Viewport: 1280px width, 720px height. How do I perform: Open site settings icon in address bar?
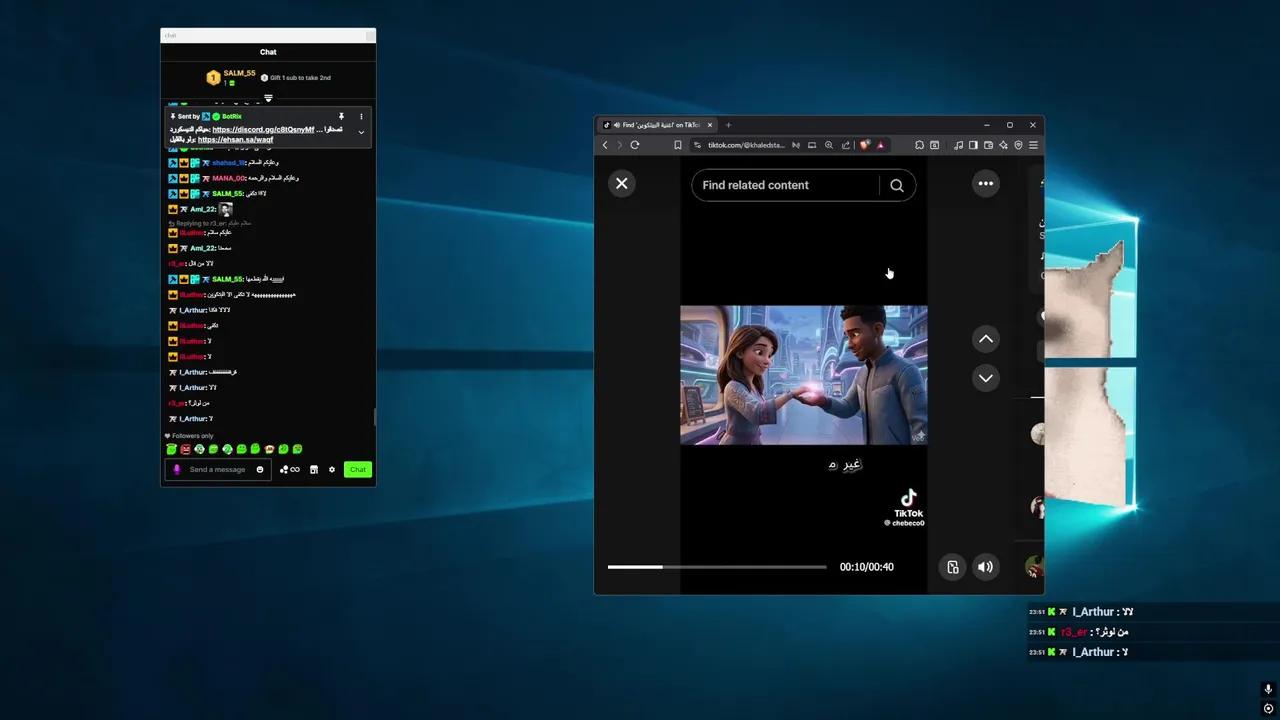[x=697, y=145]
